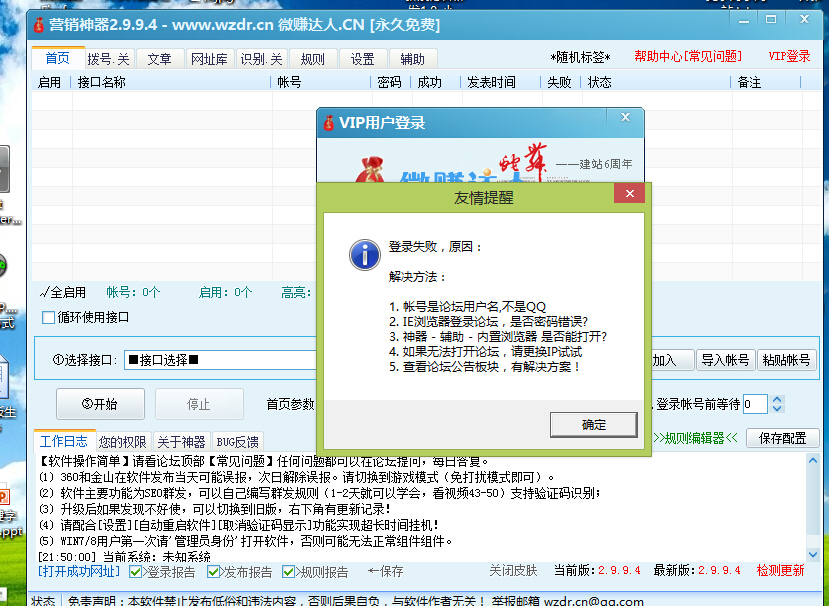The height and width of the screenshot is (606, 829).
Task: Select the 您的权限 log tab
Action: click(122, 441)
